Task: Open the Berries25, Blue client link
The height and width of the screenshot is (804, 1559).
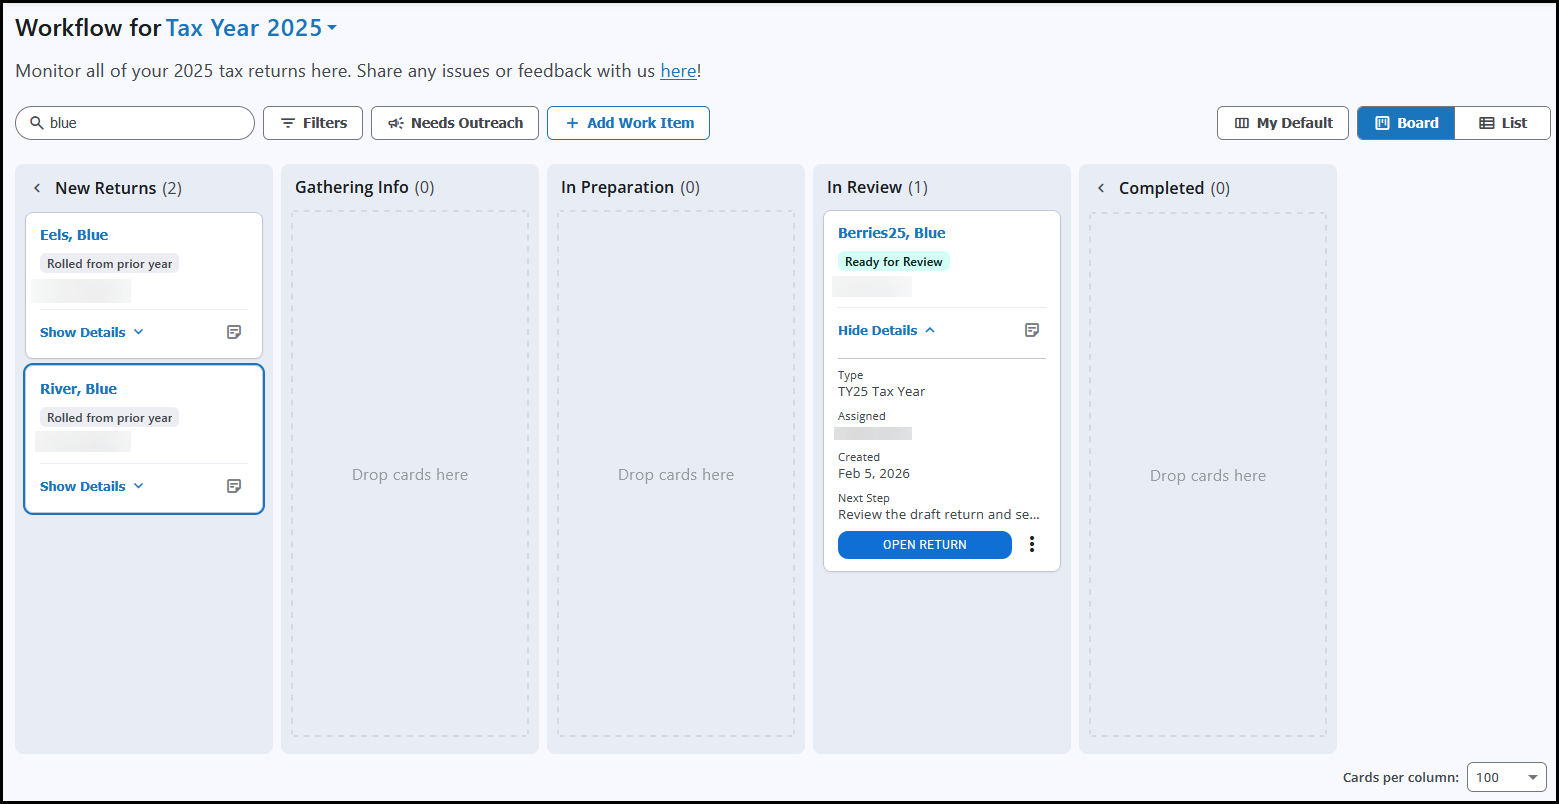Action: 891,233
